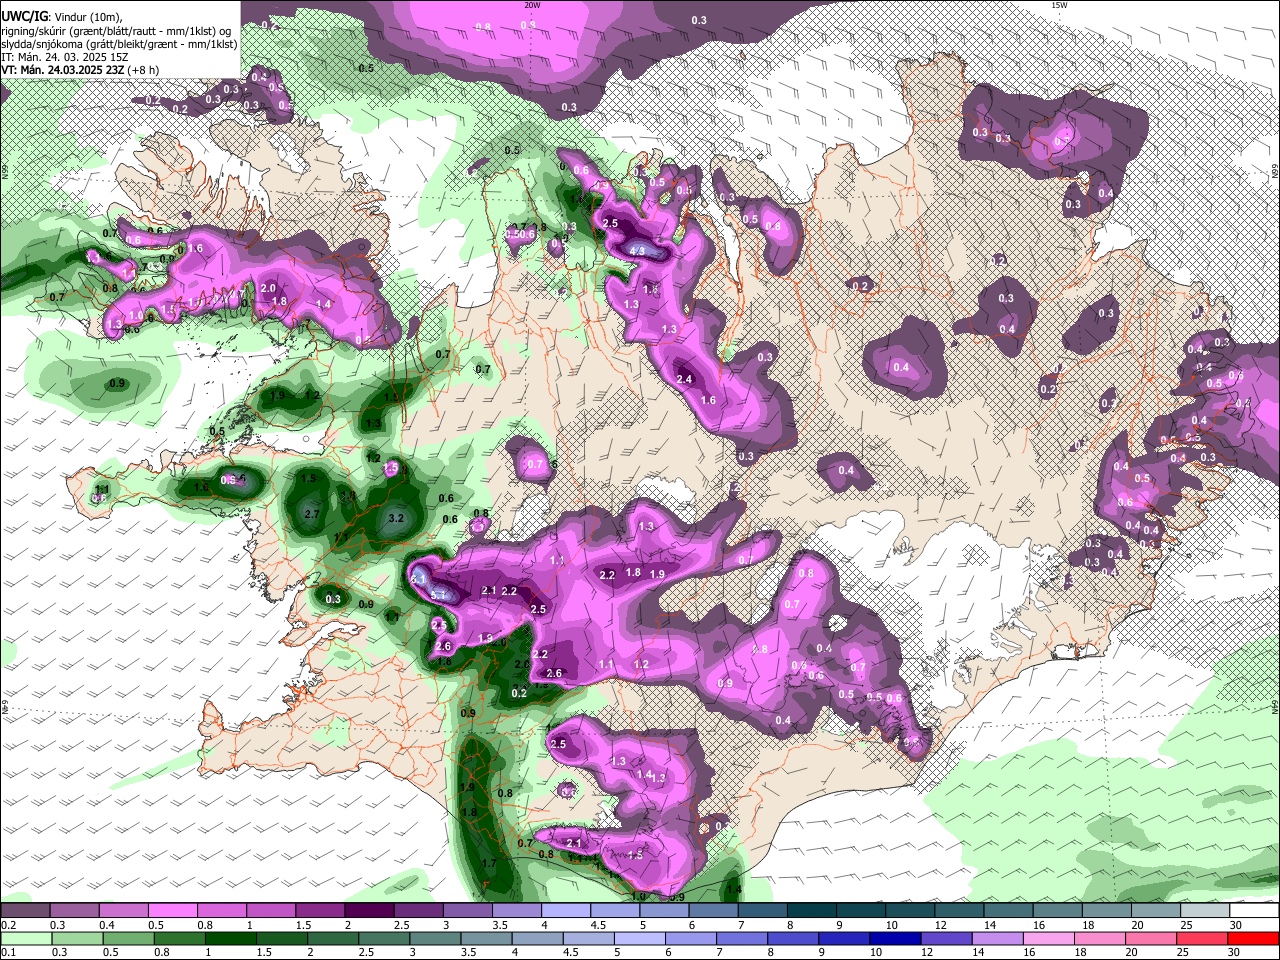This screenshot has height=960, width=1280.
Task: Select lower-row gray-teal swatch between 3 and 3.5
Action: click(437, 938)
